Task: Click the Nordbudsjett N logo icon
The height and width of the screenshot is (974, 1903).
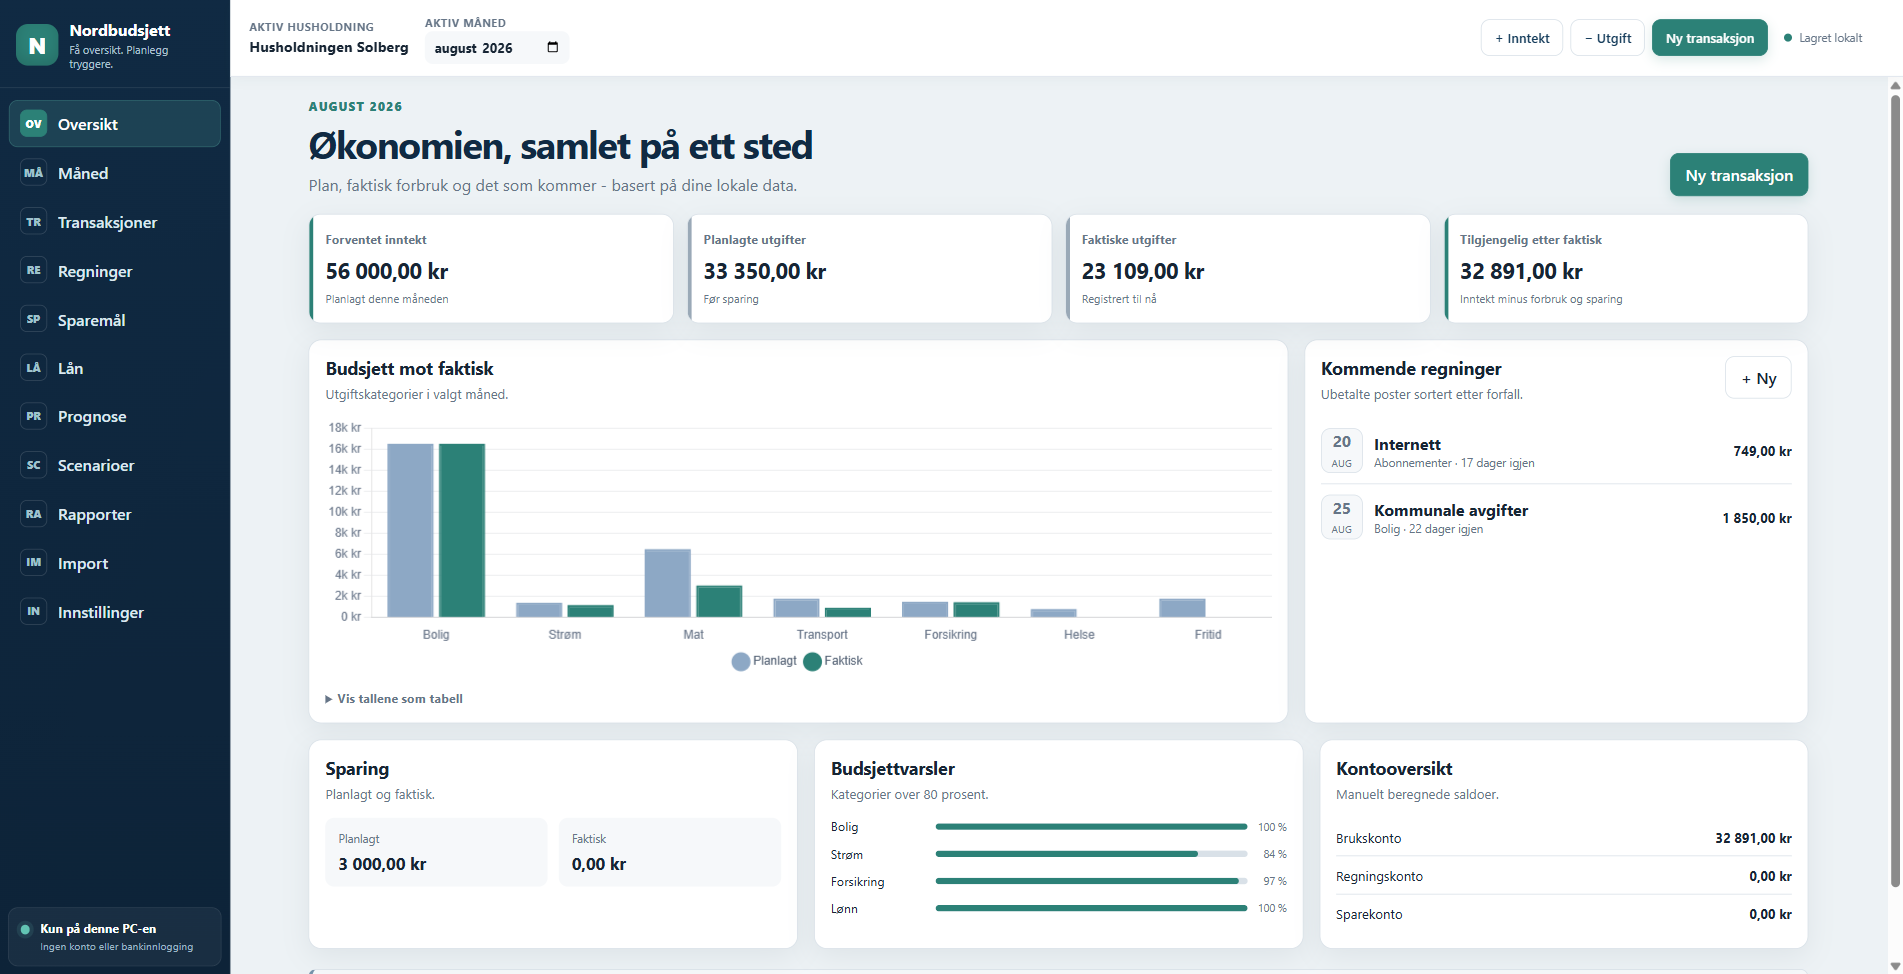Action: (37, 45)
